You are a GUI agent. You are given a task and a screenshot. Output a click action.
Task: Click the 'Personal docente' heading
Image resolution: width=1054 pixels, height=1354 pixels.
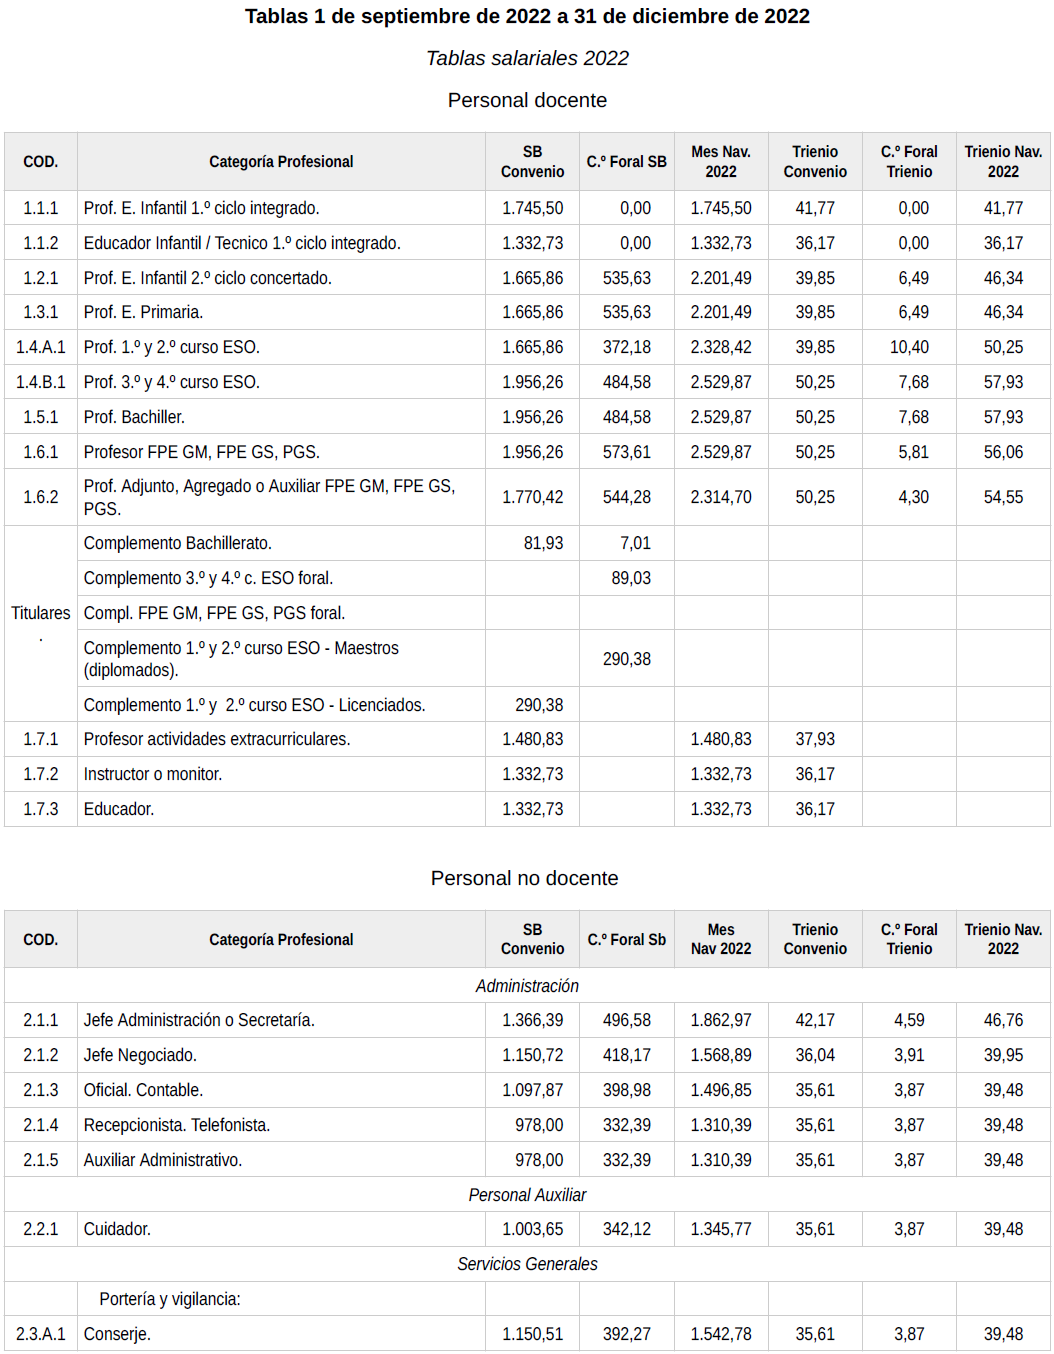tap(527, 100)
